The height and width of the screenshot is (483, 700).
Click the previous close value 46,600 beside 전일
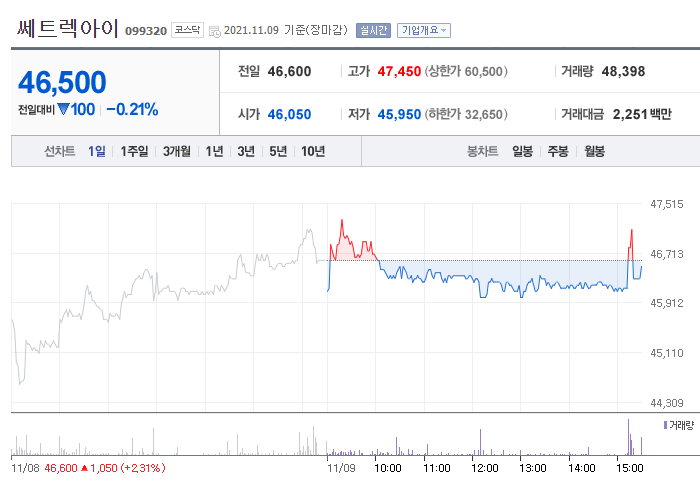click(x=289, y=71)
